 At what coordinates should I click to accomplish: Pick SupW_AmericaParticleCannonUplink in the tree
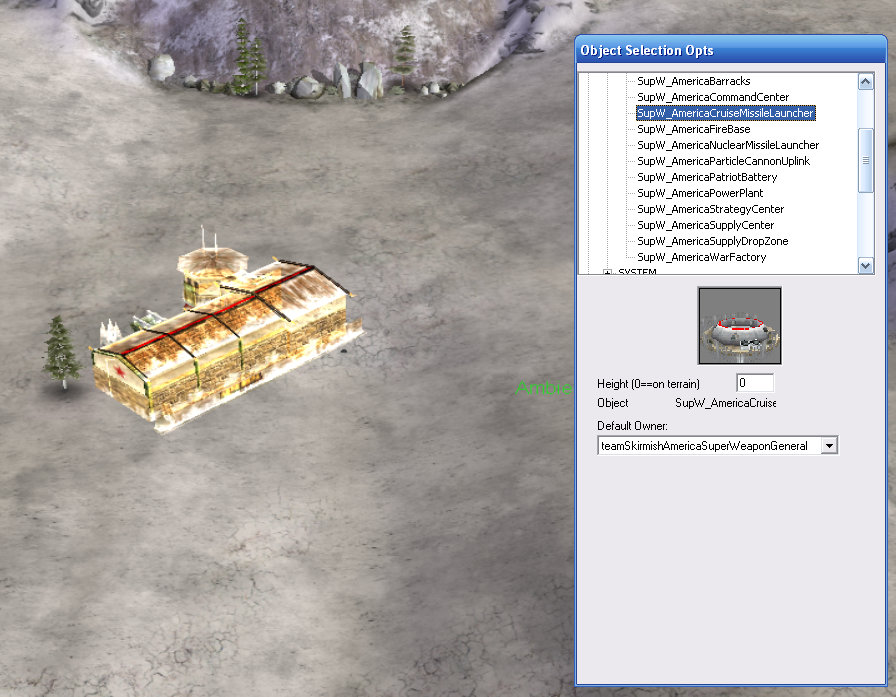tap(723, 161)
